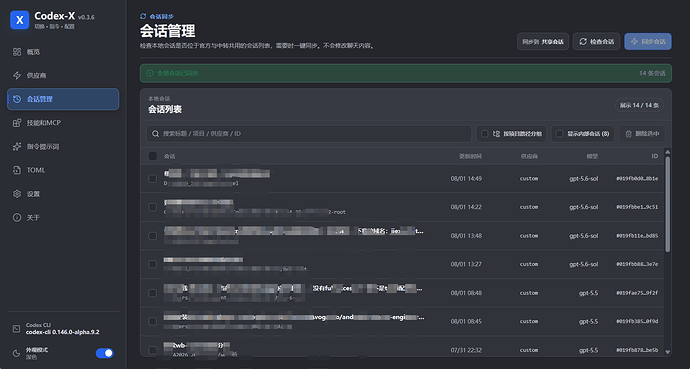690x369 pixels.
Task: Select the checkbox for the 08/01 14:49 session
Action: pyautogui.click(x=153, y=179)
